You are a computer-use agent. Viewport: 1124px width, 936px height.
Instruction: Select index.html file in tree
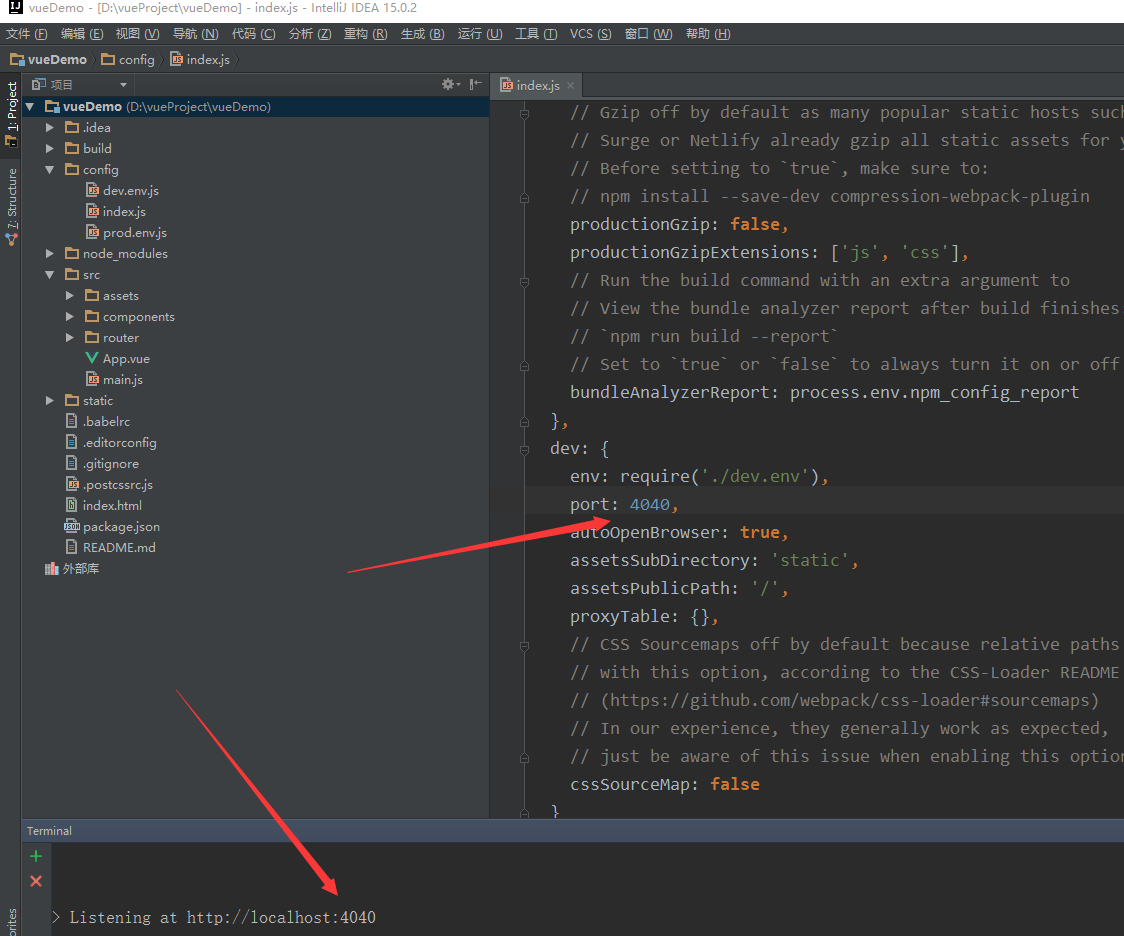(103, 505)
